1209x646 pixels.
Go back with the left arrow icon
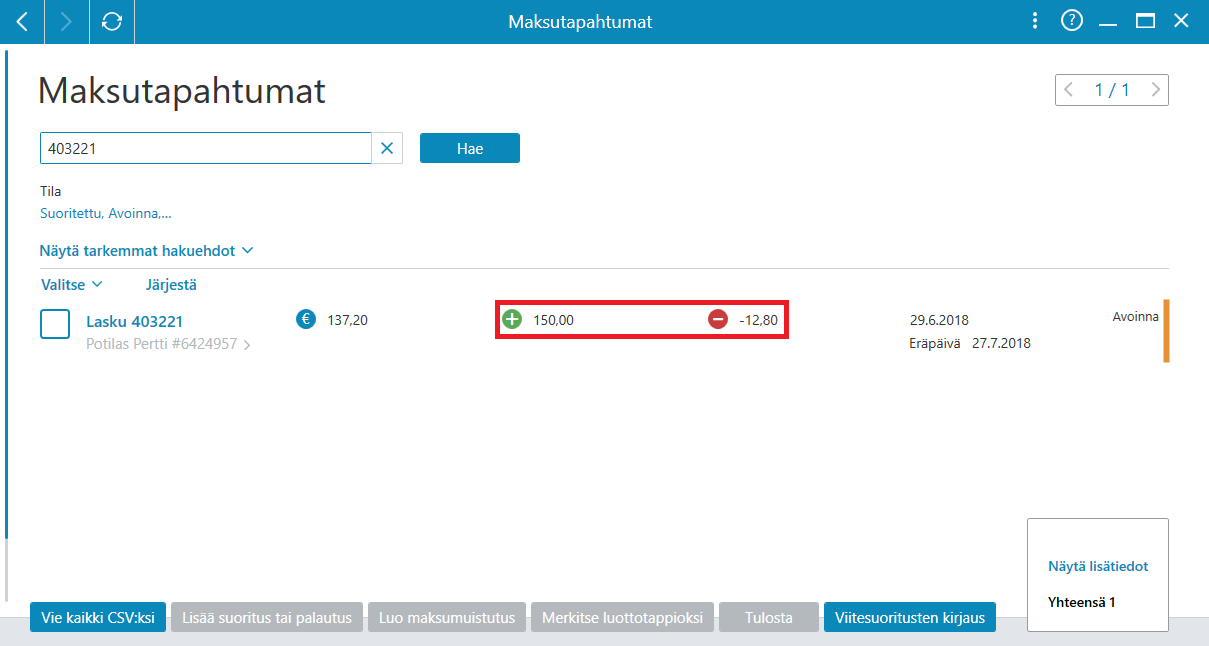[22, 21]
